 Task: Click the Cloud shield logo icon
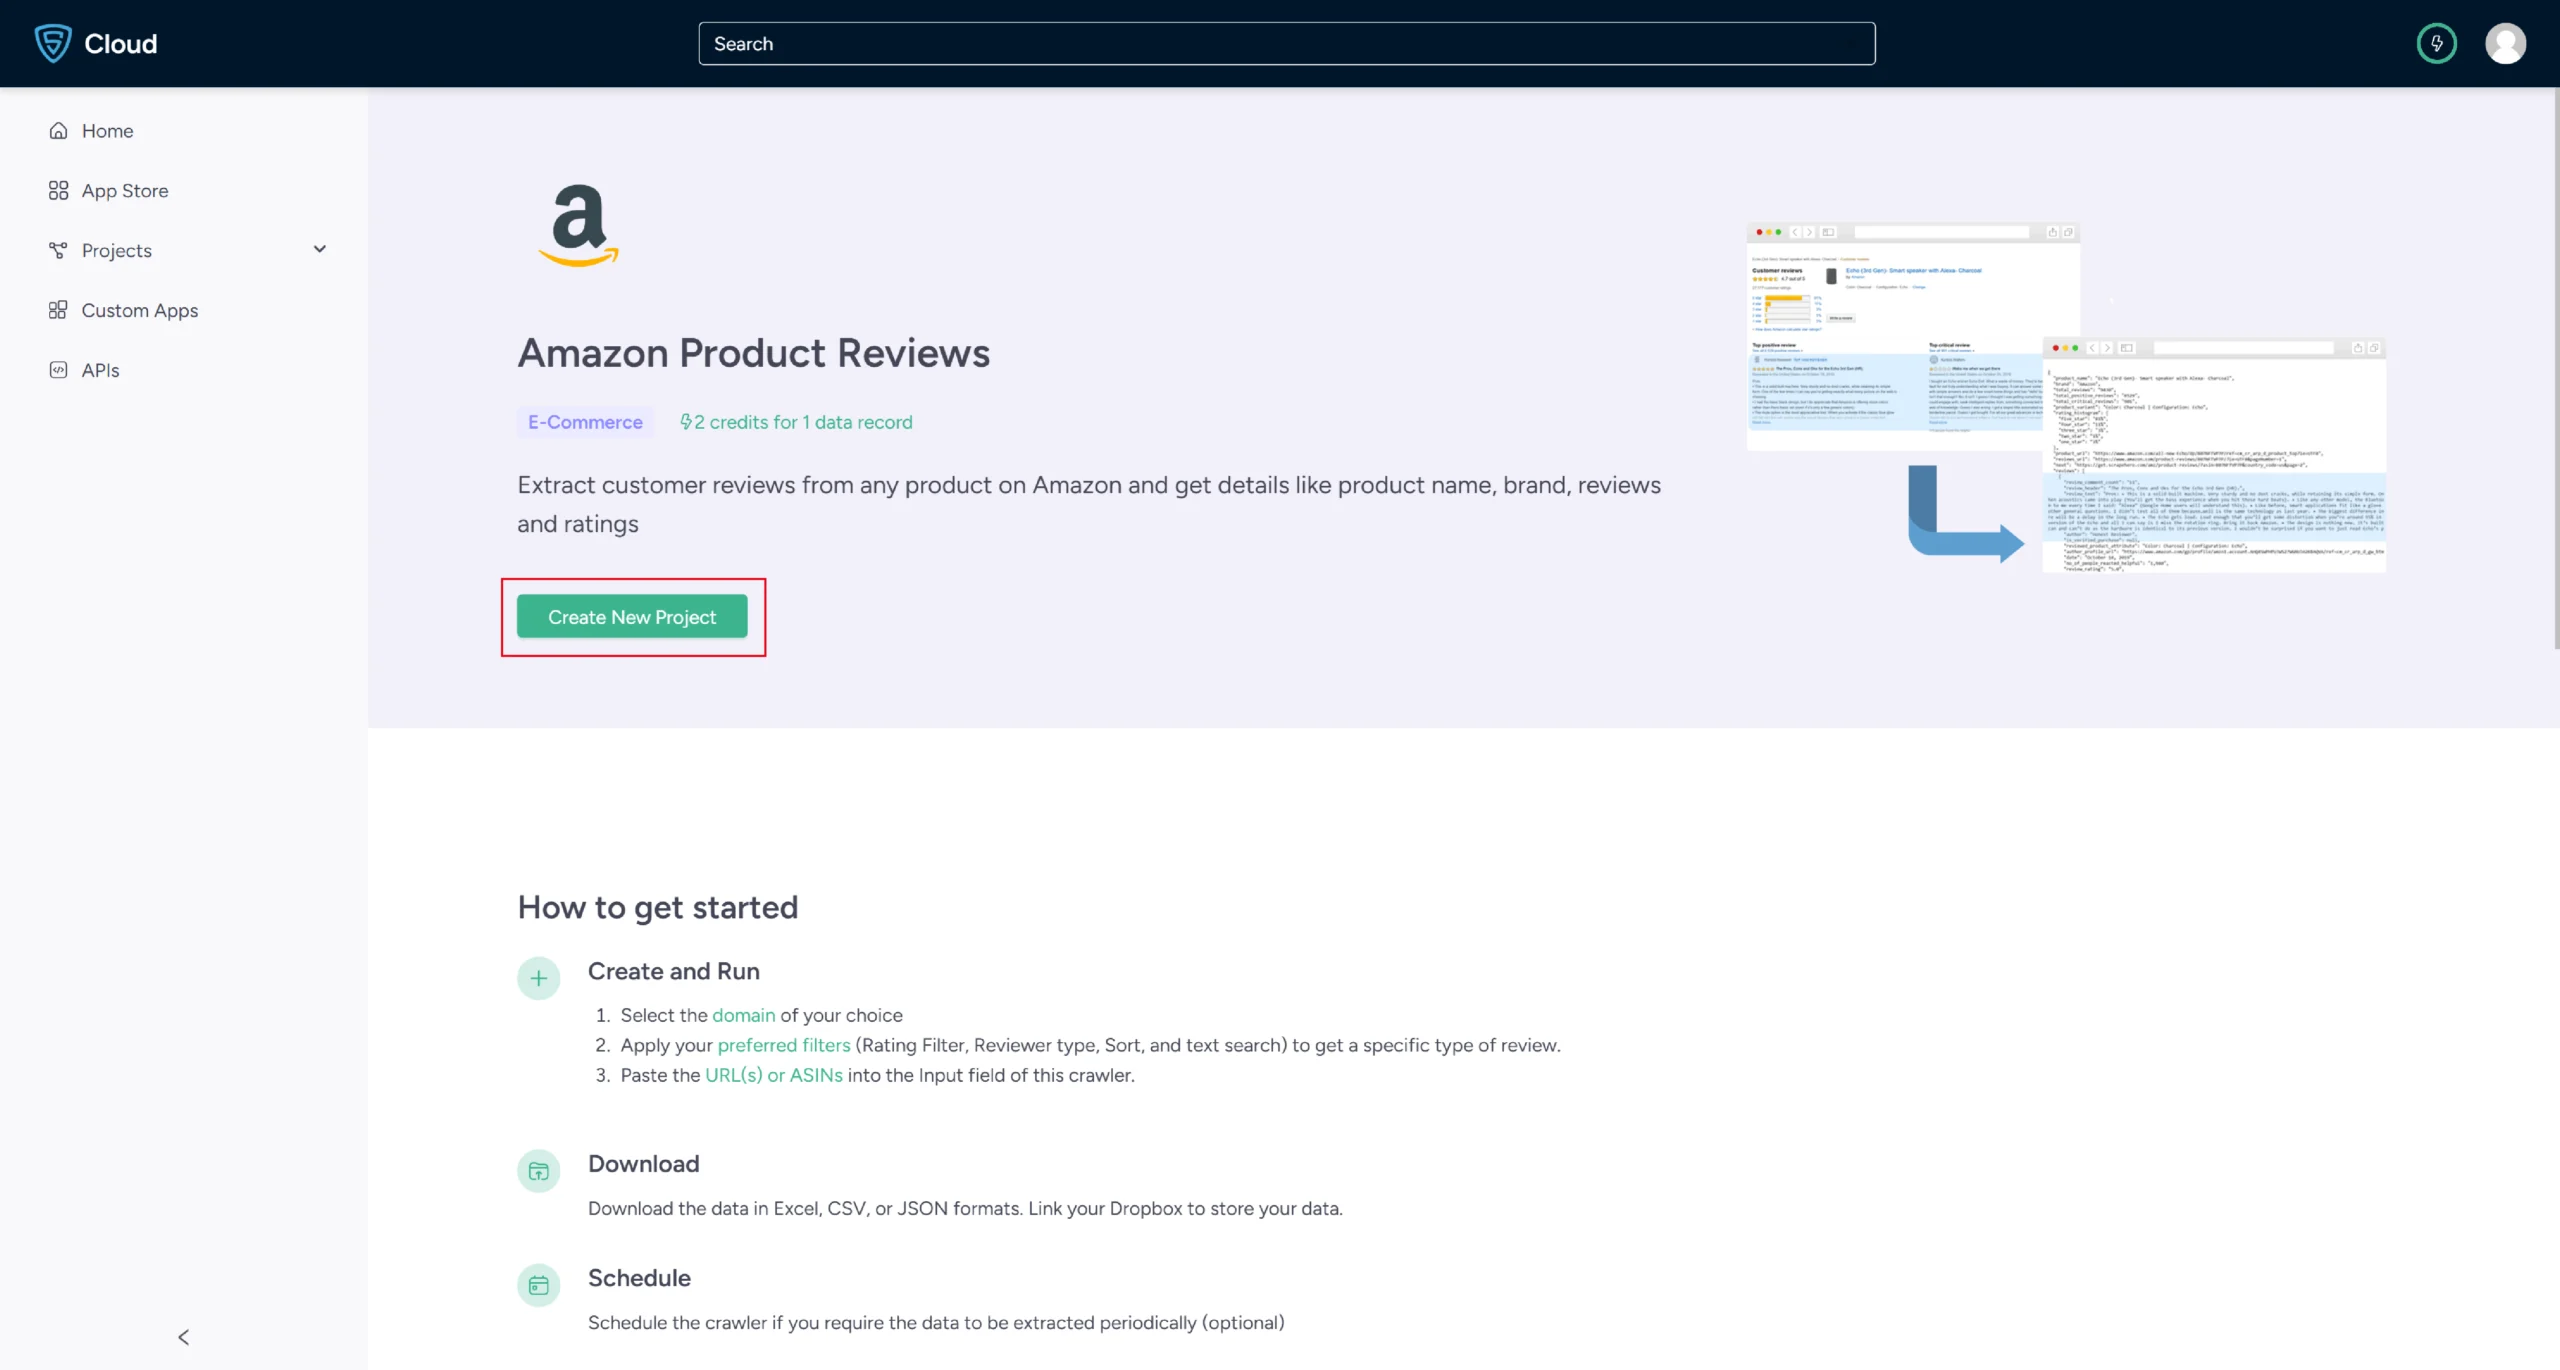pos(53,43)
